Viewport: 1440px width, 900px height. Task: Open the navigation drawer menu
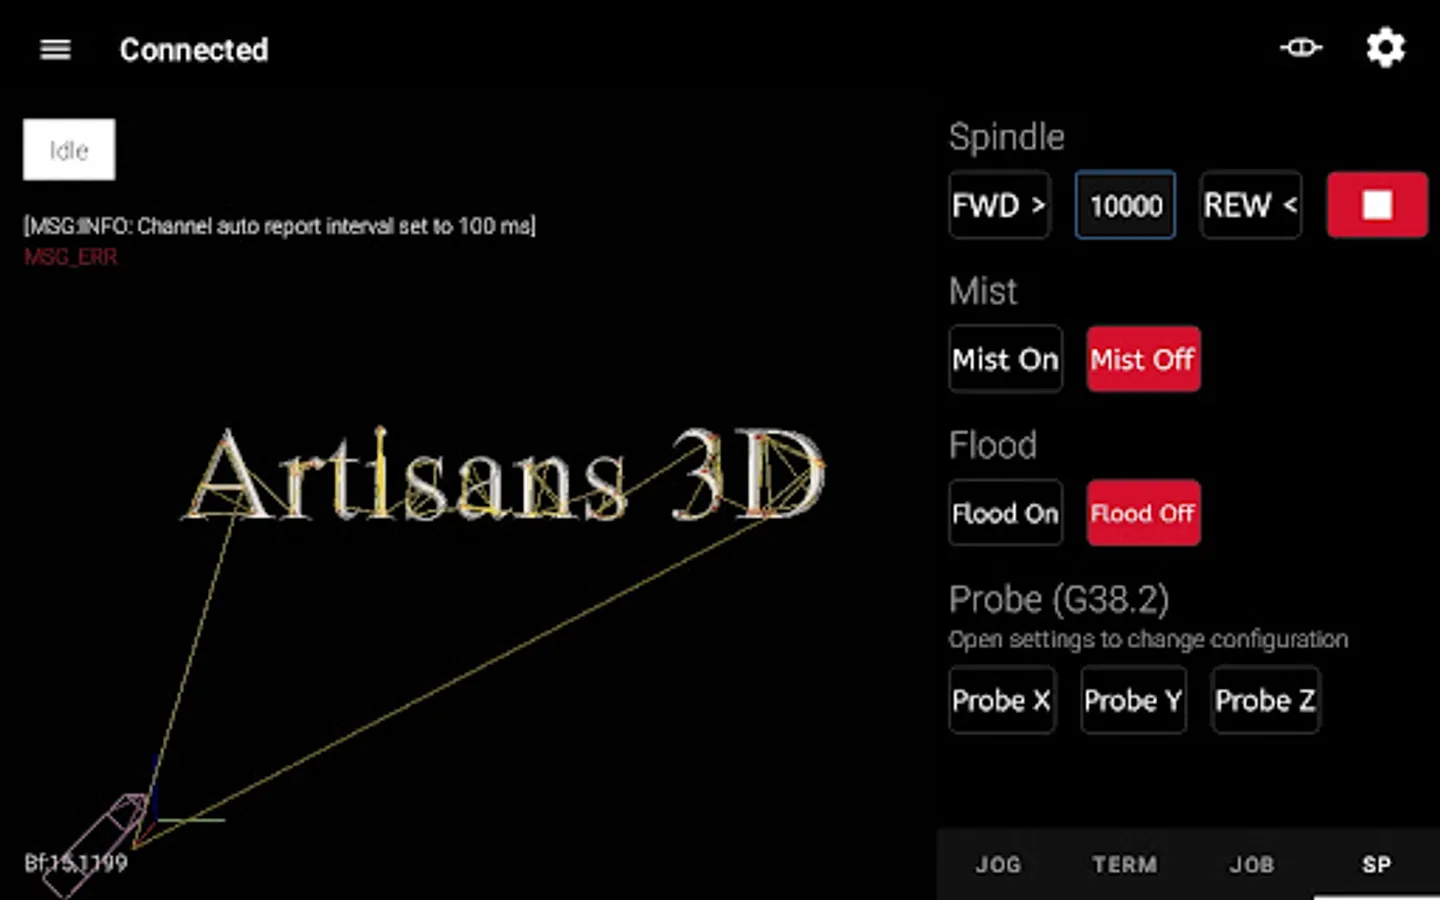pyautogui.click(x=55, y=49)
